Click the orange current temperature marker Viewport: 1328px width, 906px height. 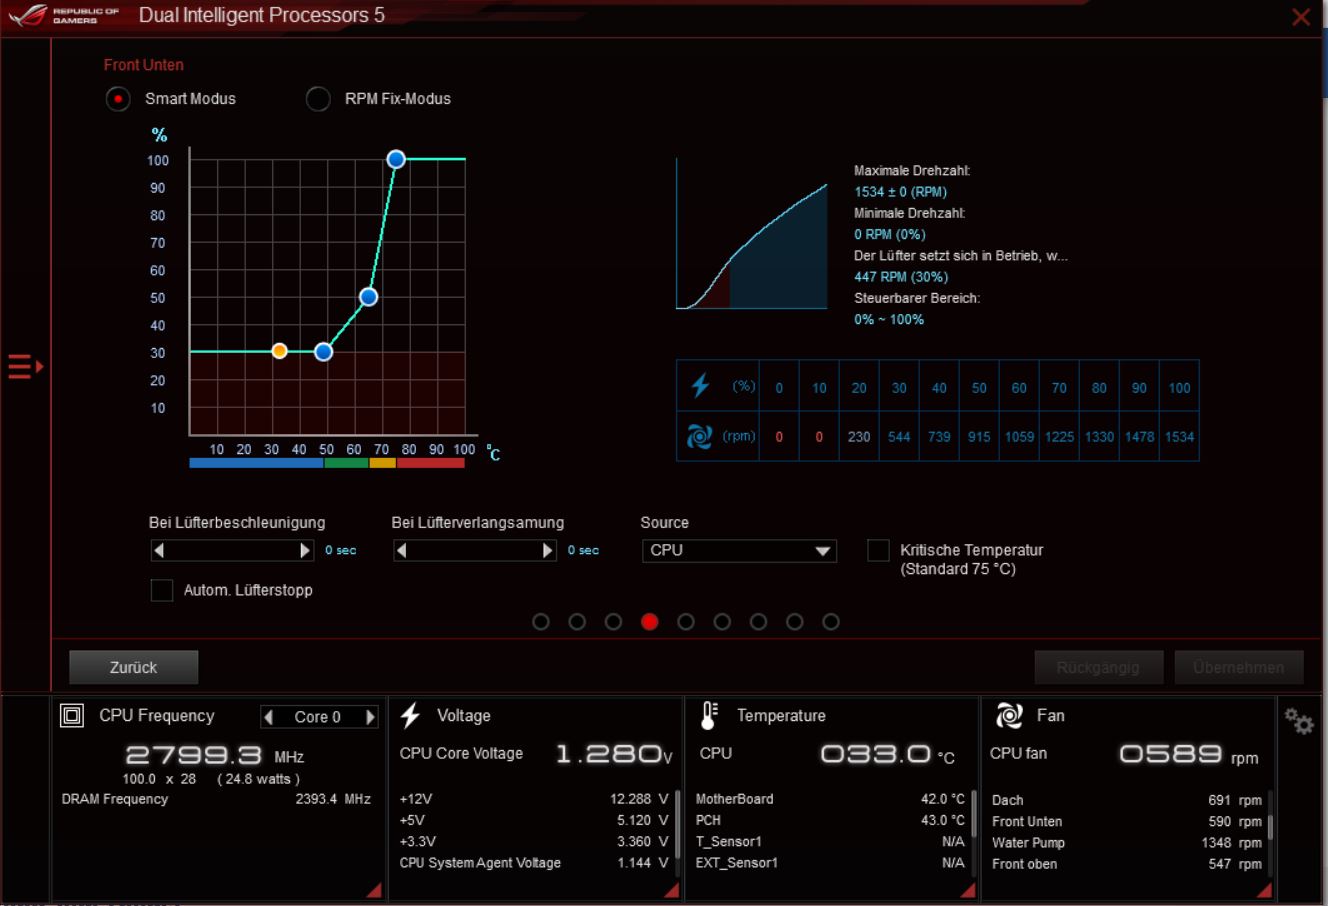click(x=280, y=351)
